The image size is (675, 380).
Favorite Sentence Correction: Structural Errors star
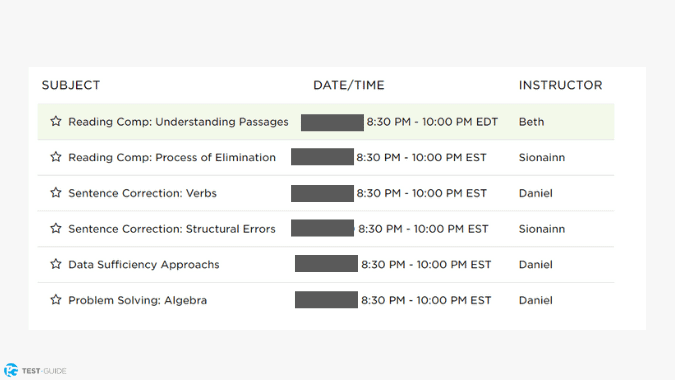point(56,229)
